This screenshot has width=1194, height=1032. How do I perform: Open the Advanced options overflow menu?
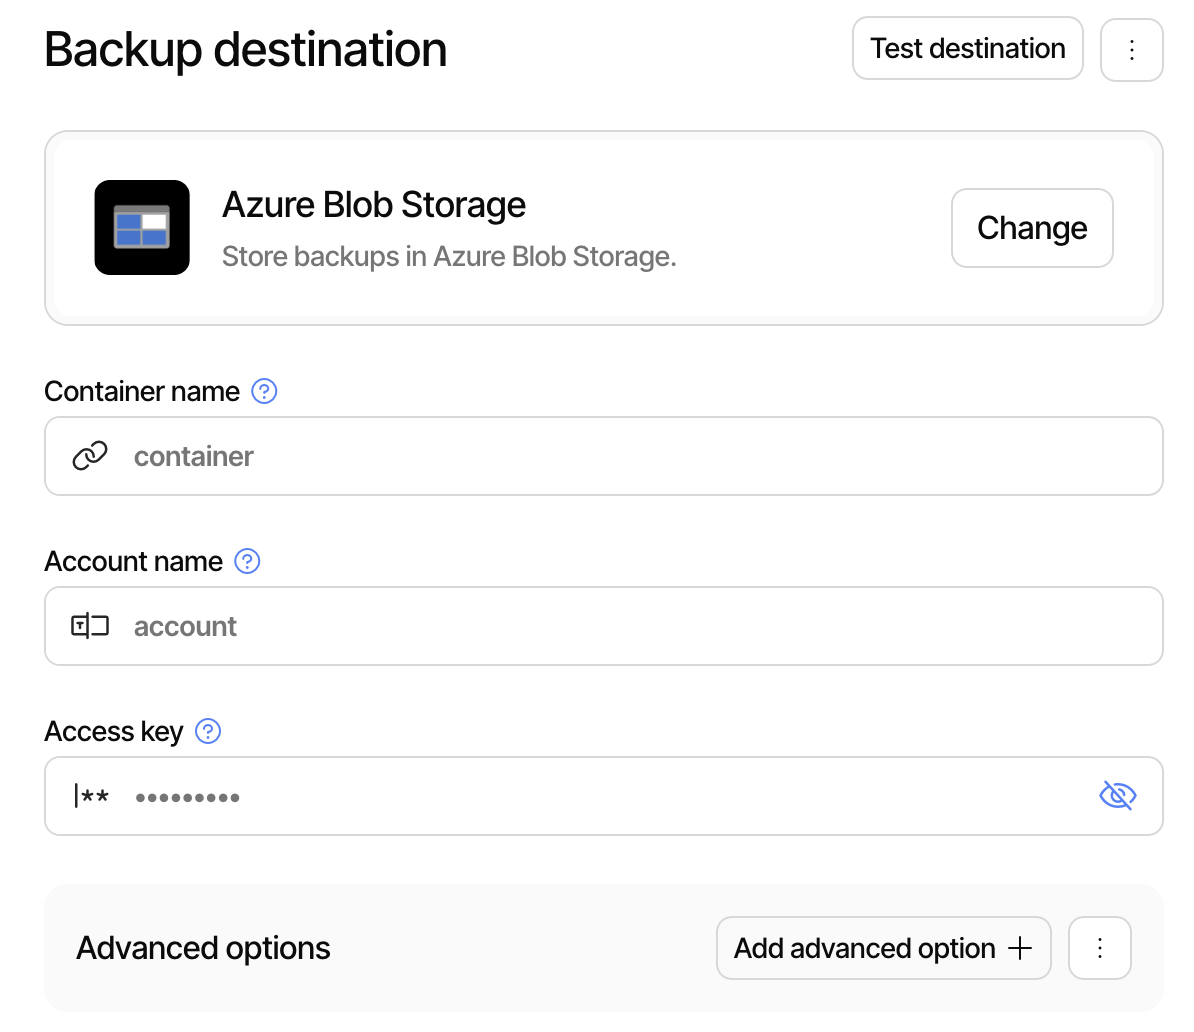1099,947
